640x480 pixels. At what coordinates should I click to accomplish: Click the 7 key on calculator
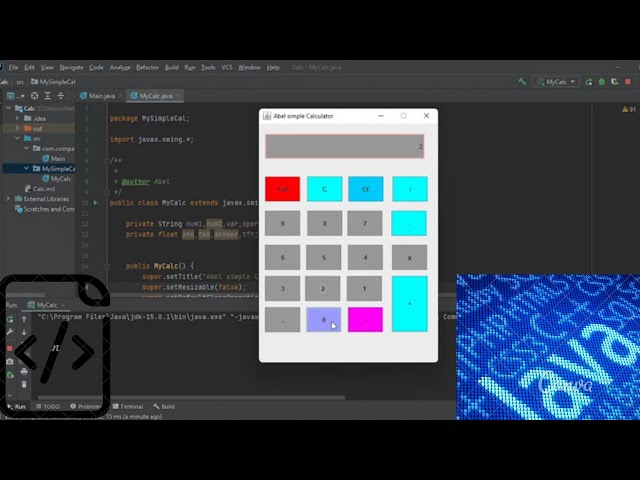click(x=365, y=223)
